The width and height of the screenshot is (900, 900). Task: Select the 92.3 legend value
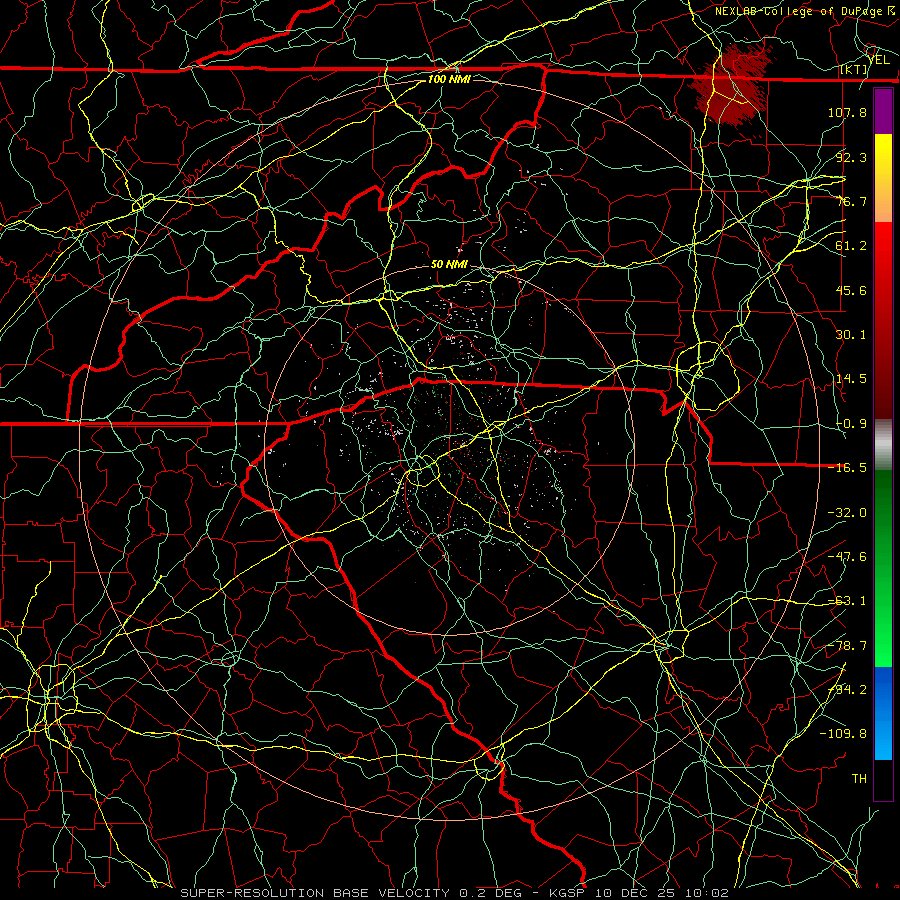[851, 157]
